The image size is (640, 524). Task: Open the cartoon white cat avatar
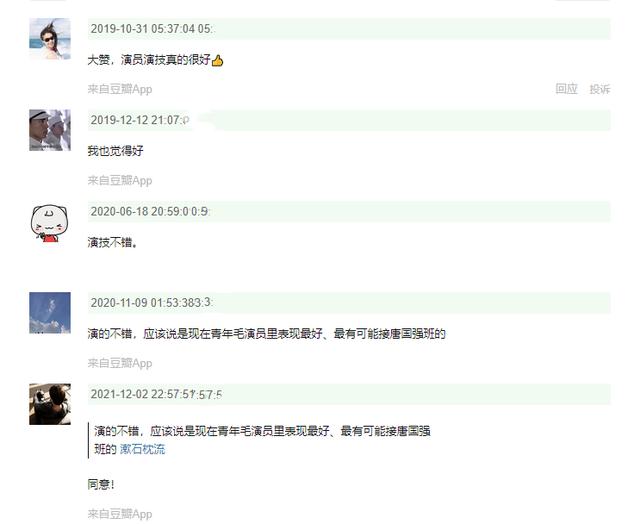50,223
